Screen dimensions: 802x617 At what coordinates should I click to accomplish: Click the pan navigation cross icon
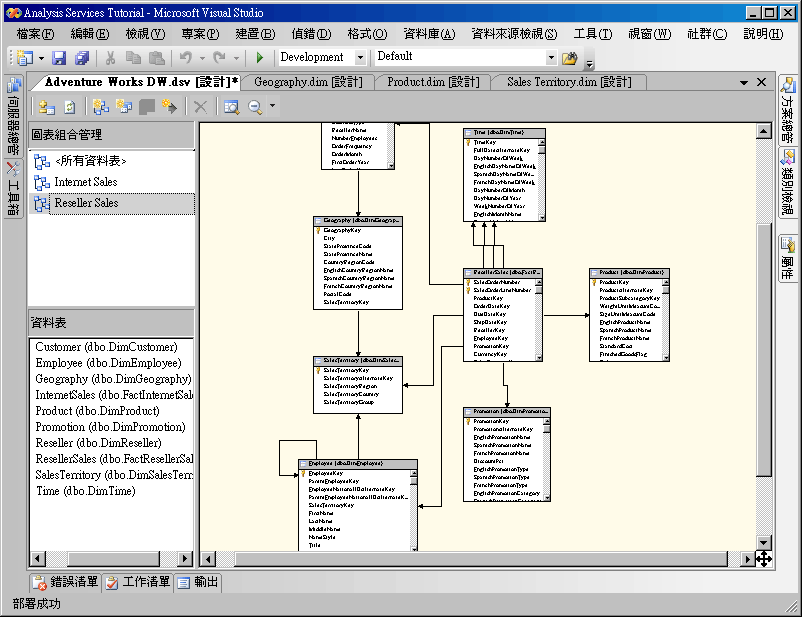pyautogui.click(x=763, y=558)
